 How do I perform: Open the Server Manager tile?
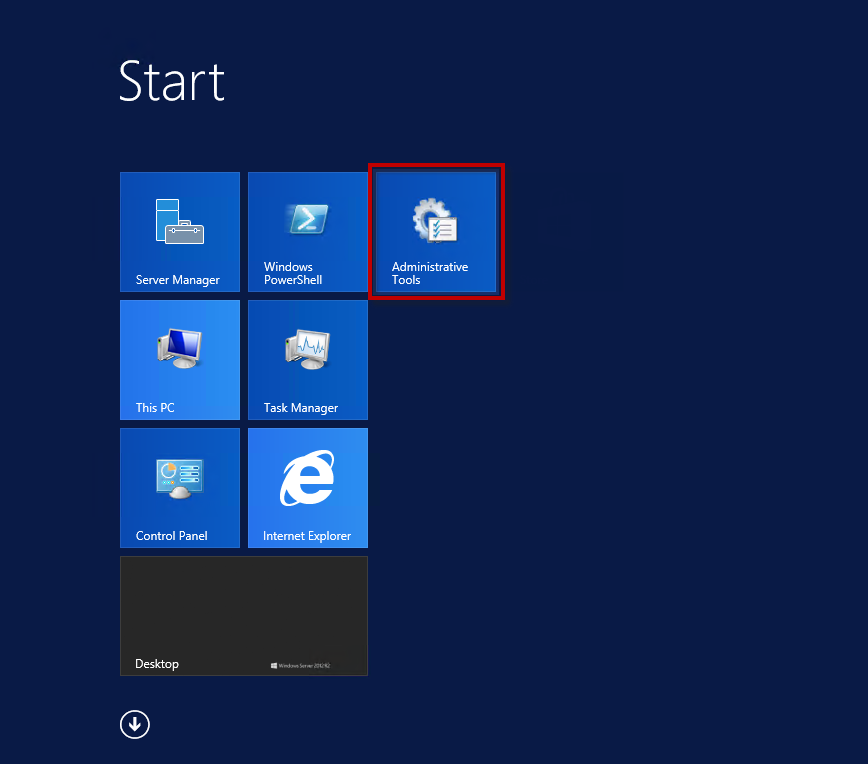pos(180,232)
